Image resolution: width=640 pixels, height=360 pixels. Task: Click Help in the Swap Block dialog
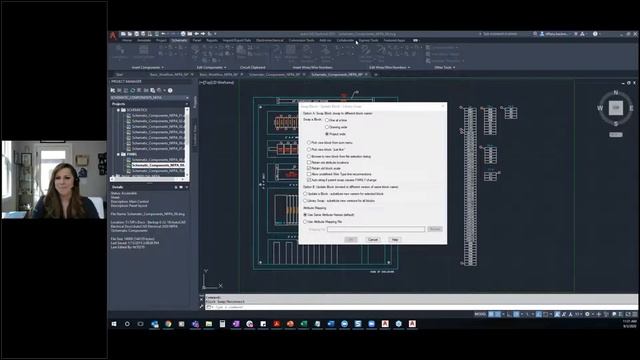pyautogui.click(x=394, y=240)
